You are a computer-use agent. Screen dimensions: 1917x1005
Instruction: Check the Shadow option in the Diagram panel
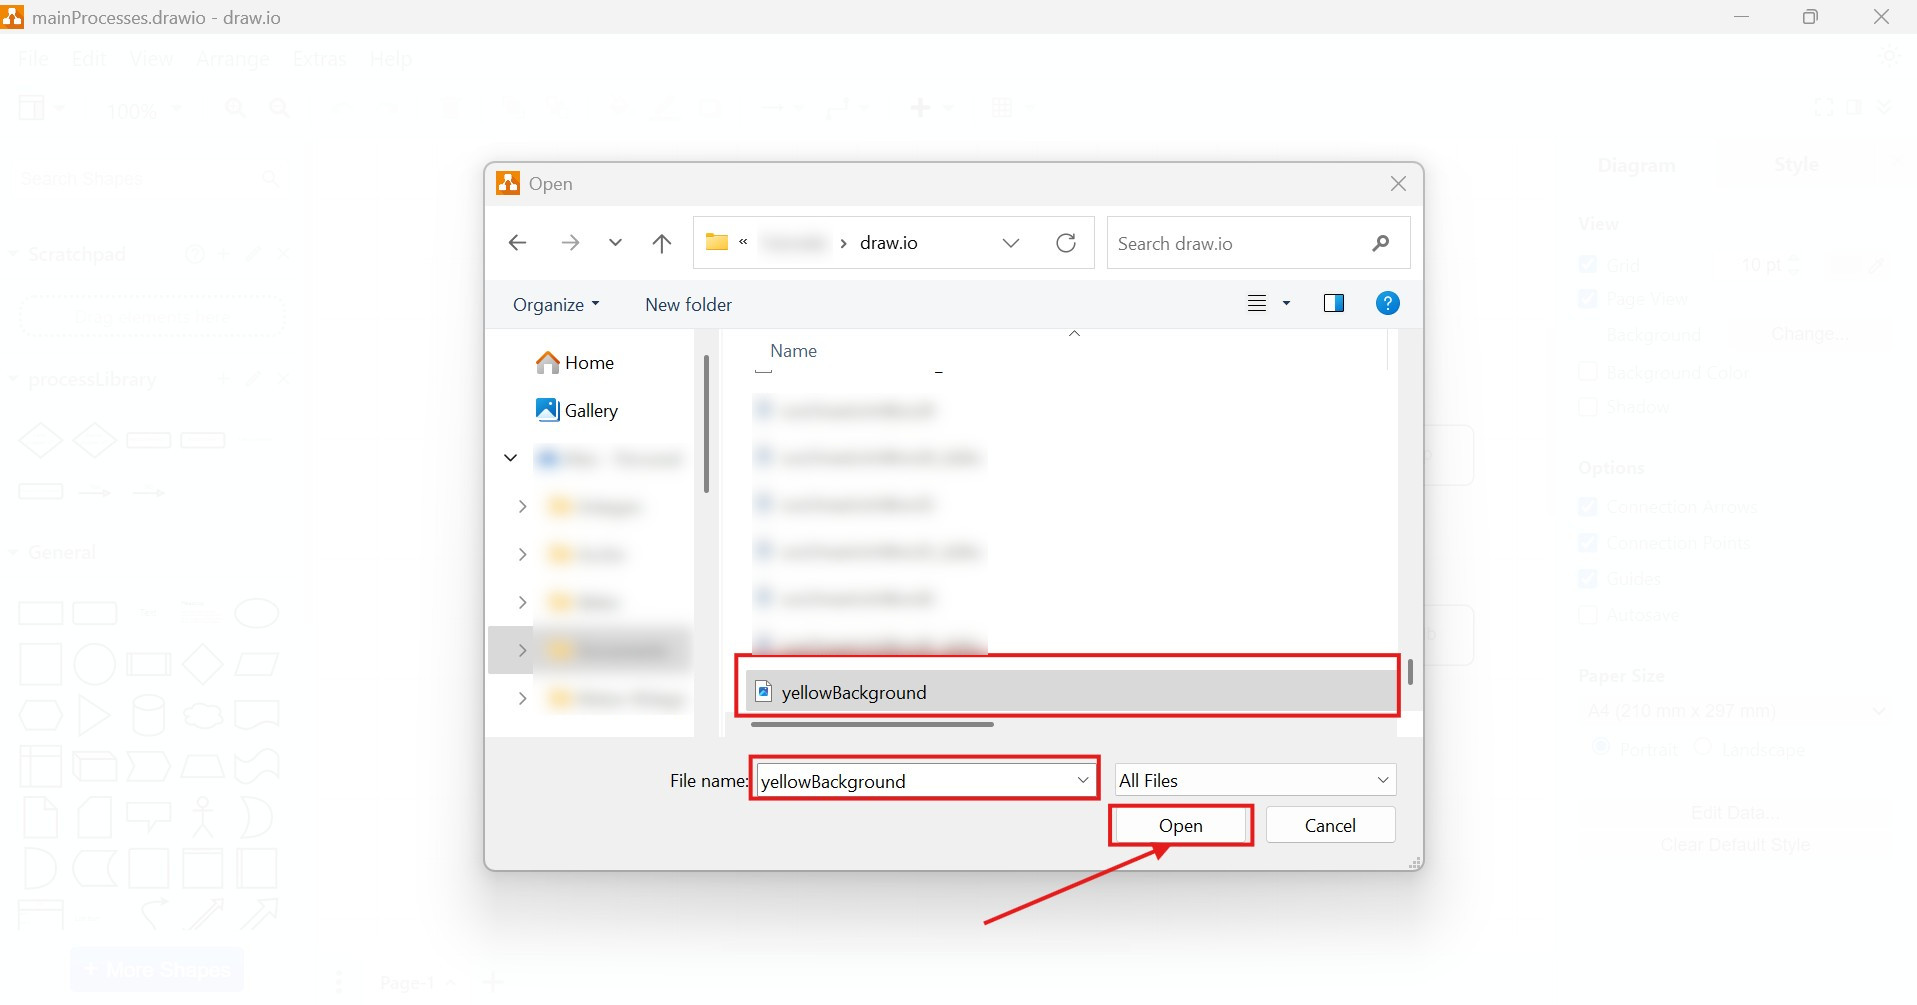click(x=1588, y=406)
